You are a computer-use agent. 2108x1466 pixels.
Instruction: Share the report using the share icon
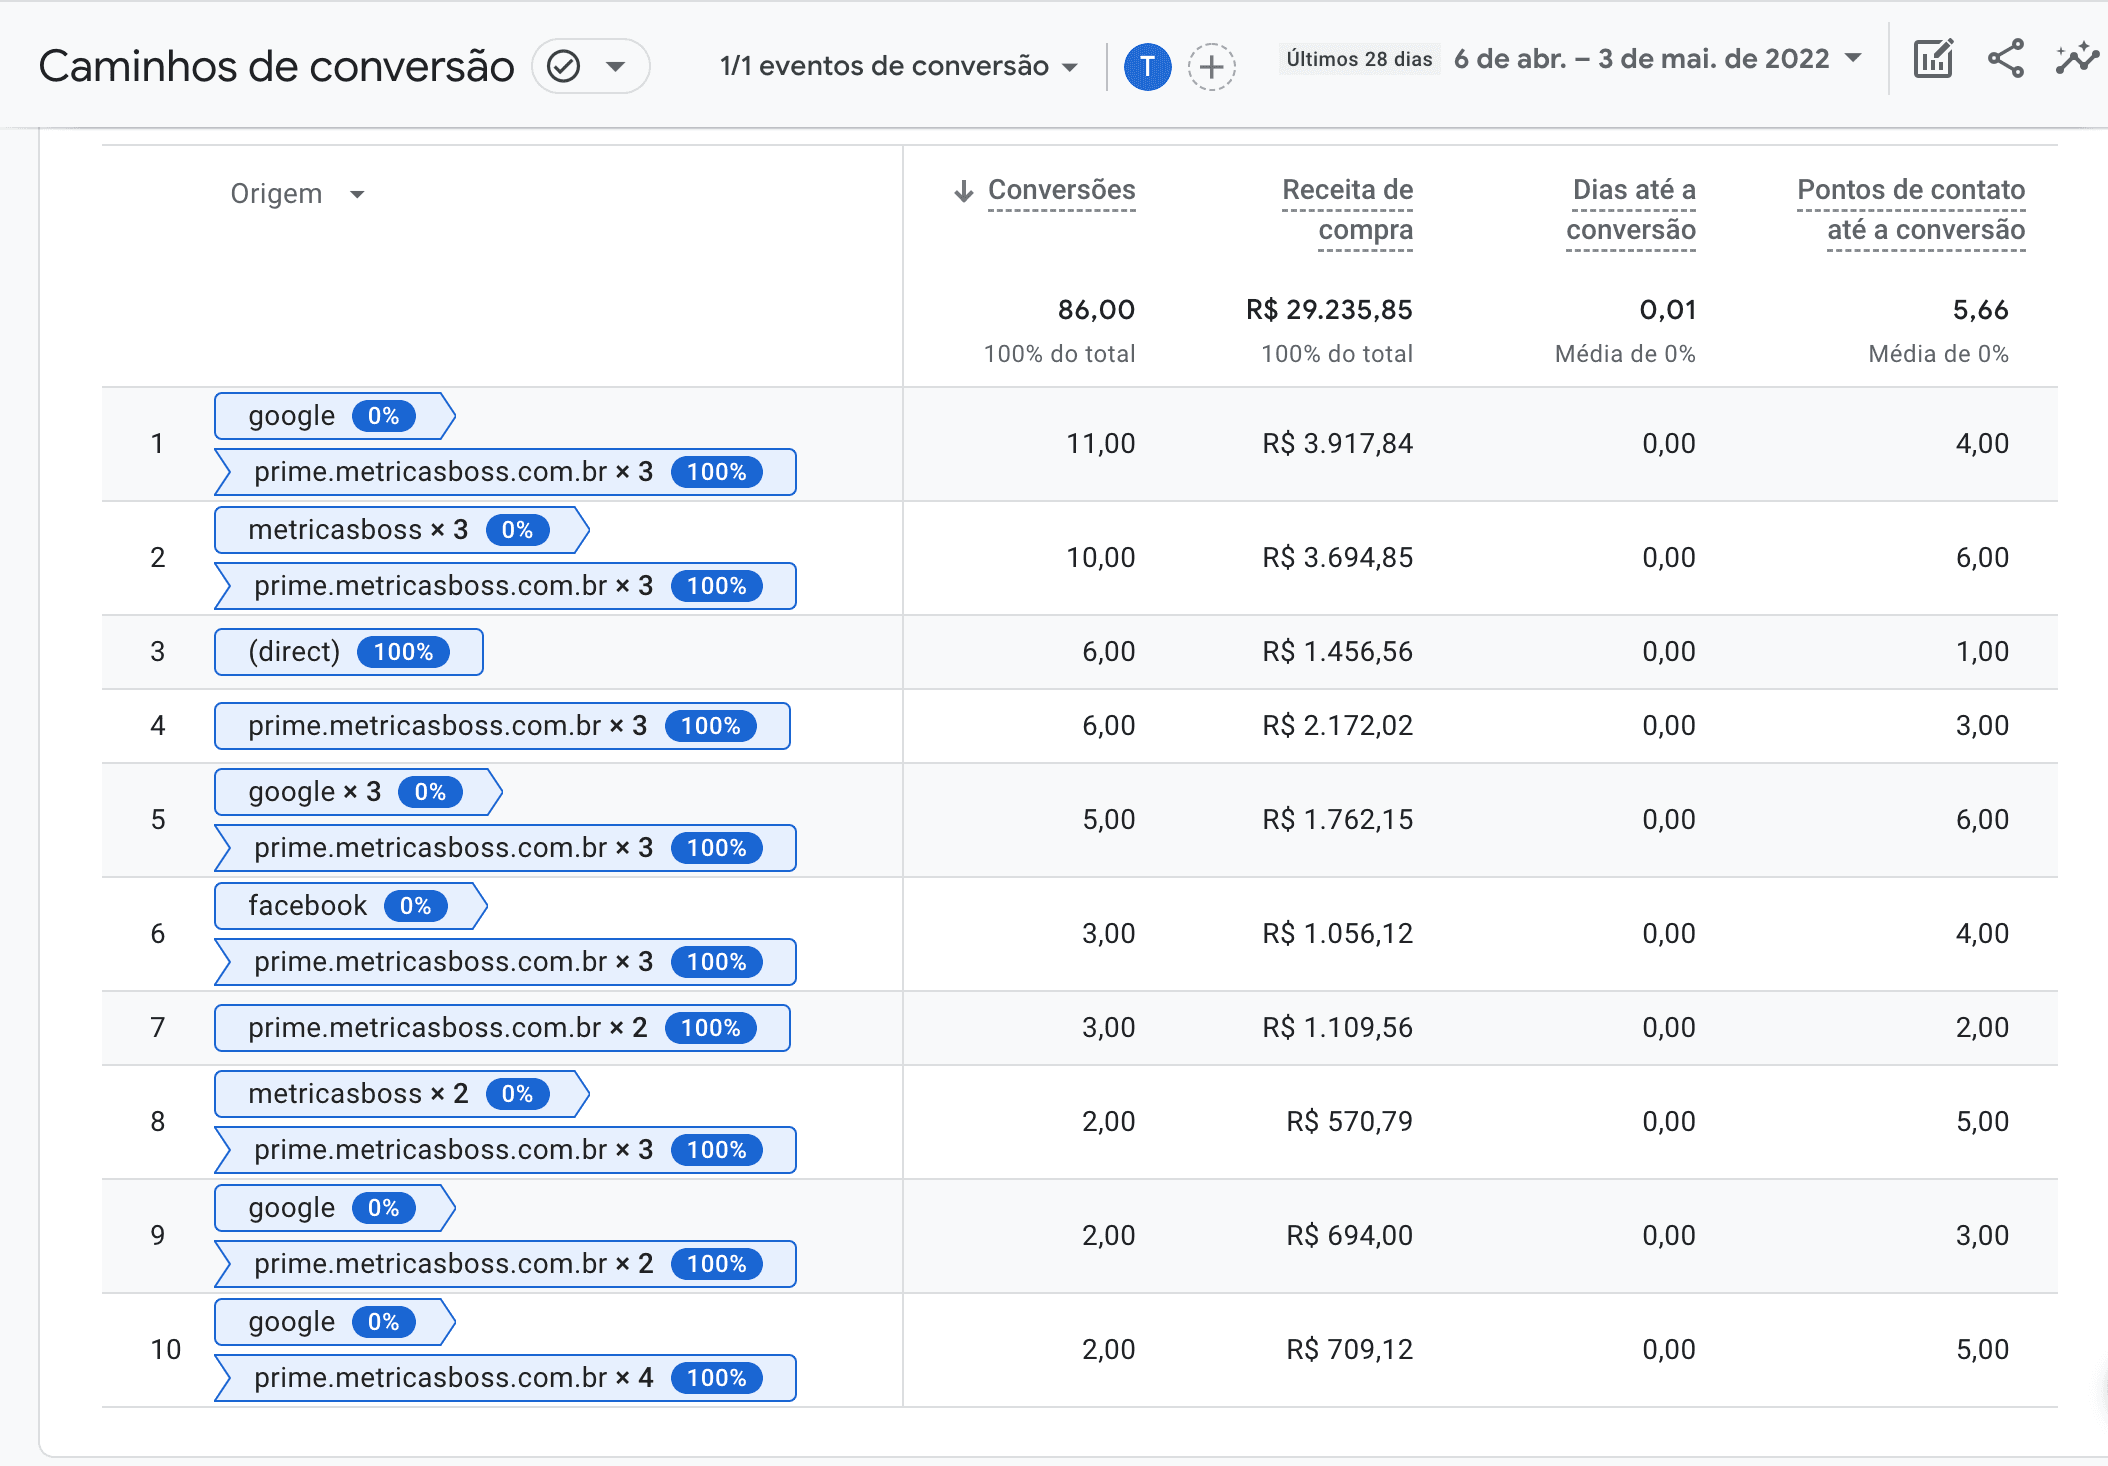pos(2005,60)
